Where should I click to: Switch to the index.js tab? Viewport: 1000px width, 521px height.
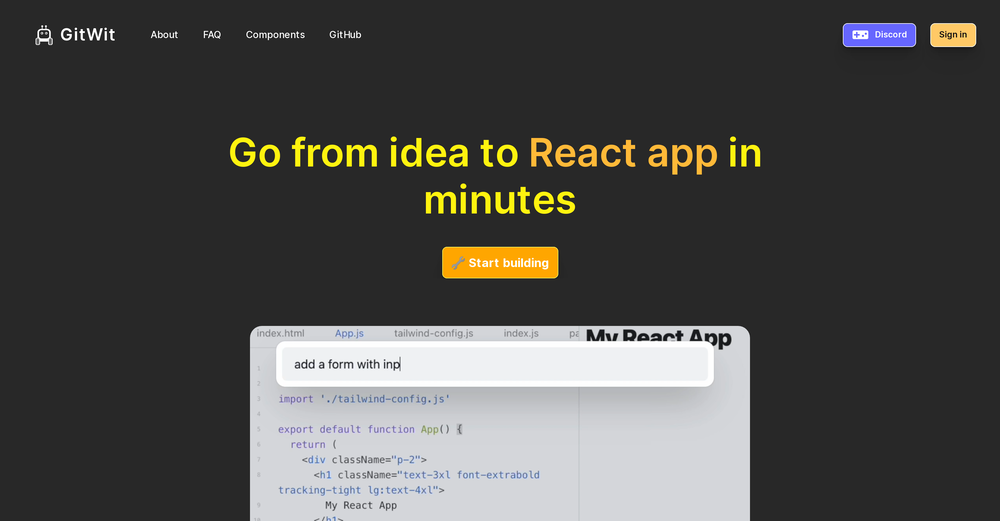[x=521, y=333]
